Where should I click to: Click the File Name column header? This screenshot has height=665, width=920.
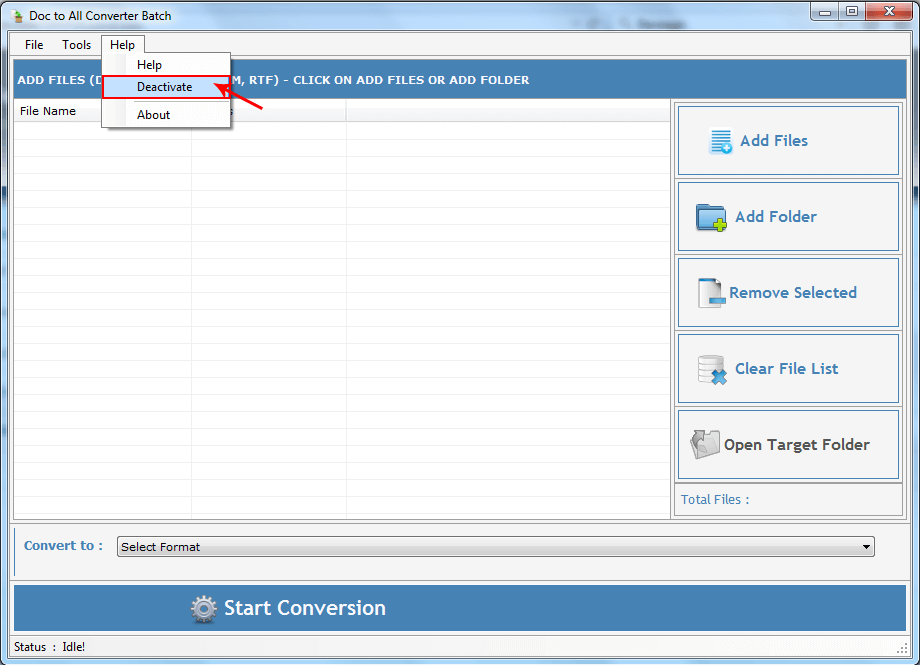[48, 111]
